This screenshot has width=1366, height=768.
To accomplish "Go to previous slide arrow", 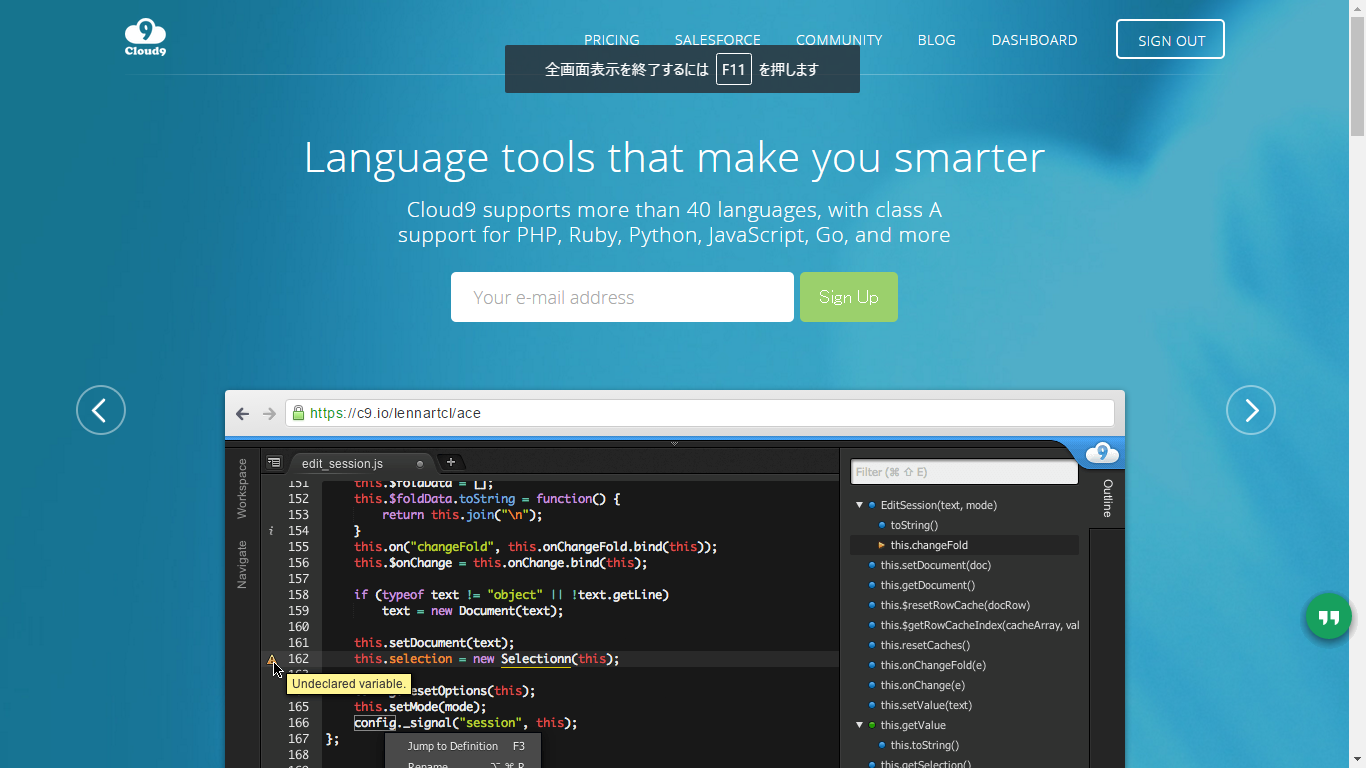I will tap(101, 410).
